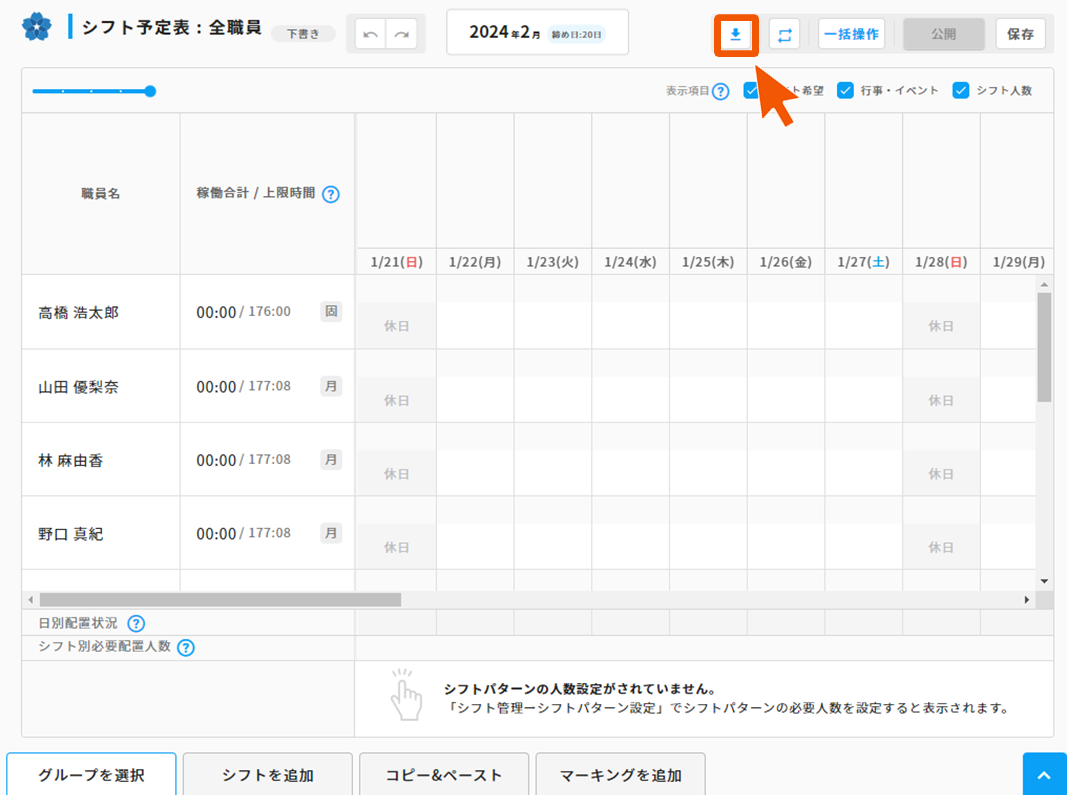Click help icon next to 日別配置状況
Screen dimensions: 1067x800
coord(136,623)
